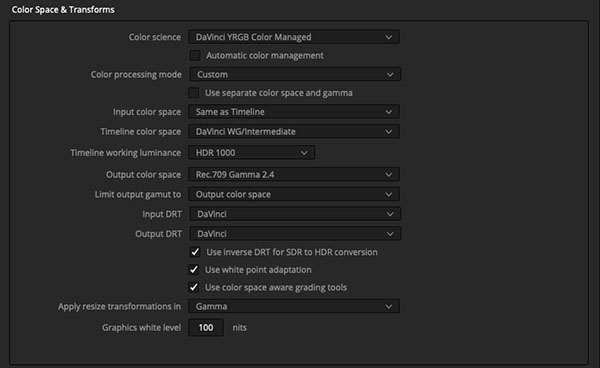Screen dimensions: 600x368
Task: Open the Color science dropdown
Action: [x=294, y=37]
